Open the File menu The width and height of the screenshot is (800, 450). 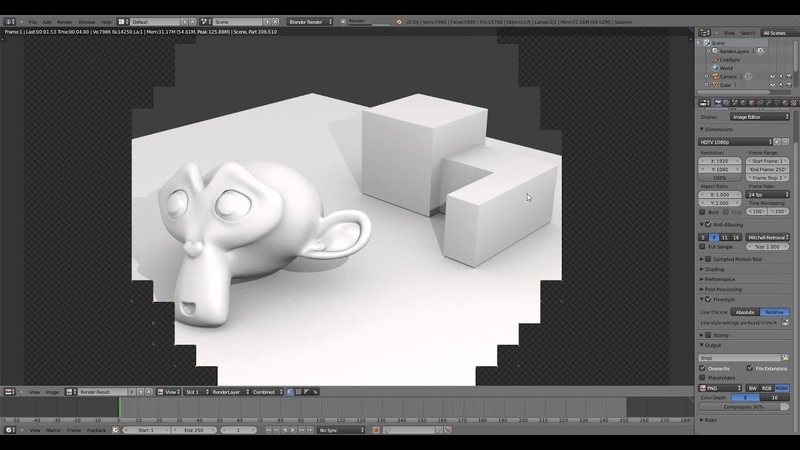tap(33, 22)
